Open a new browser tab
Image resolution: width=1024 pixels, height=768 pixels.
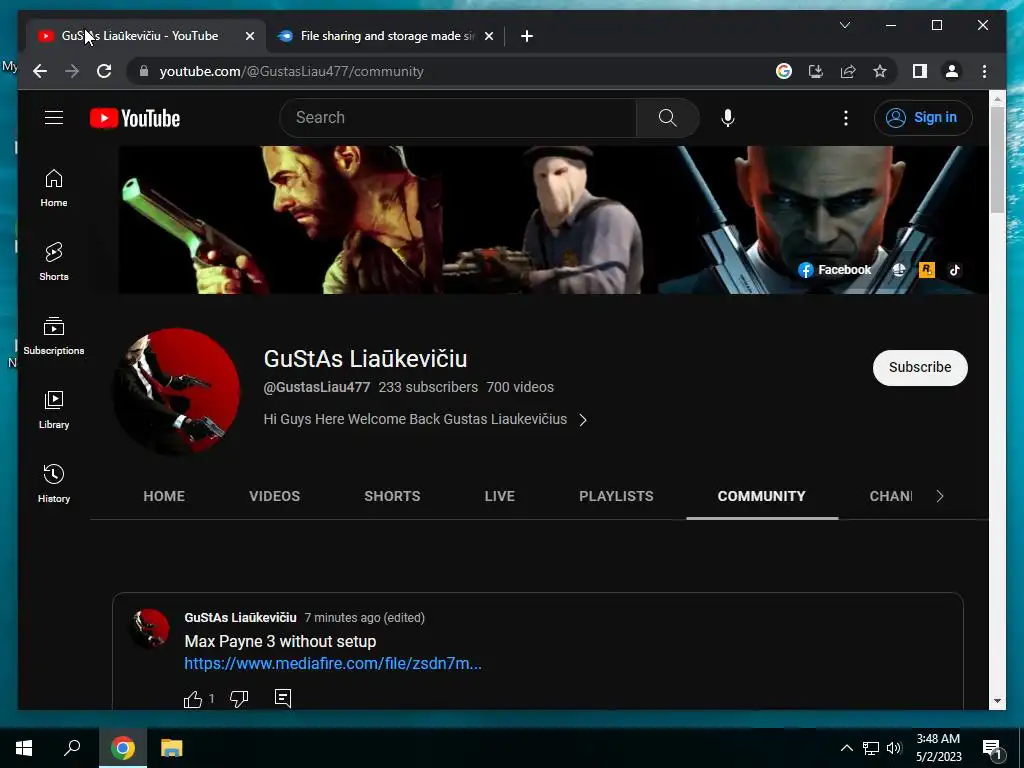(527, 36)
